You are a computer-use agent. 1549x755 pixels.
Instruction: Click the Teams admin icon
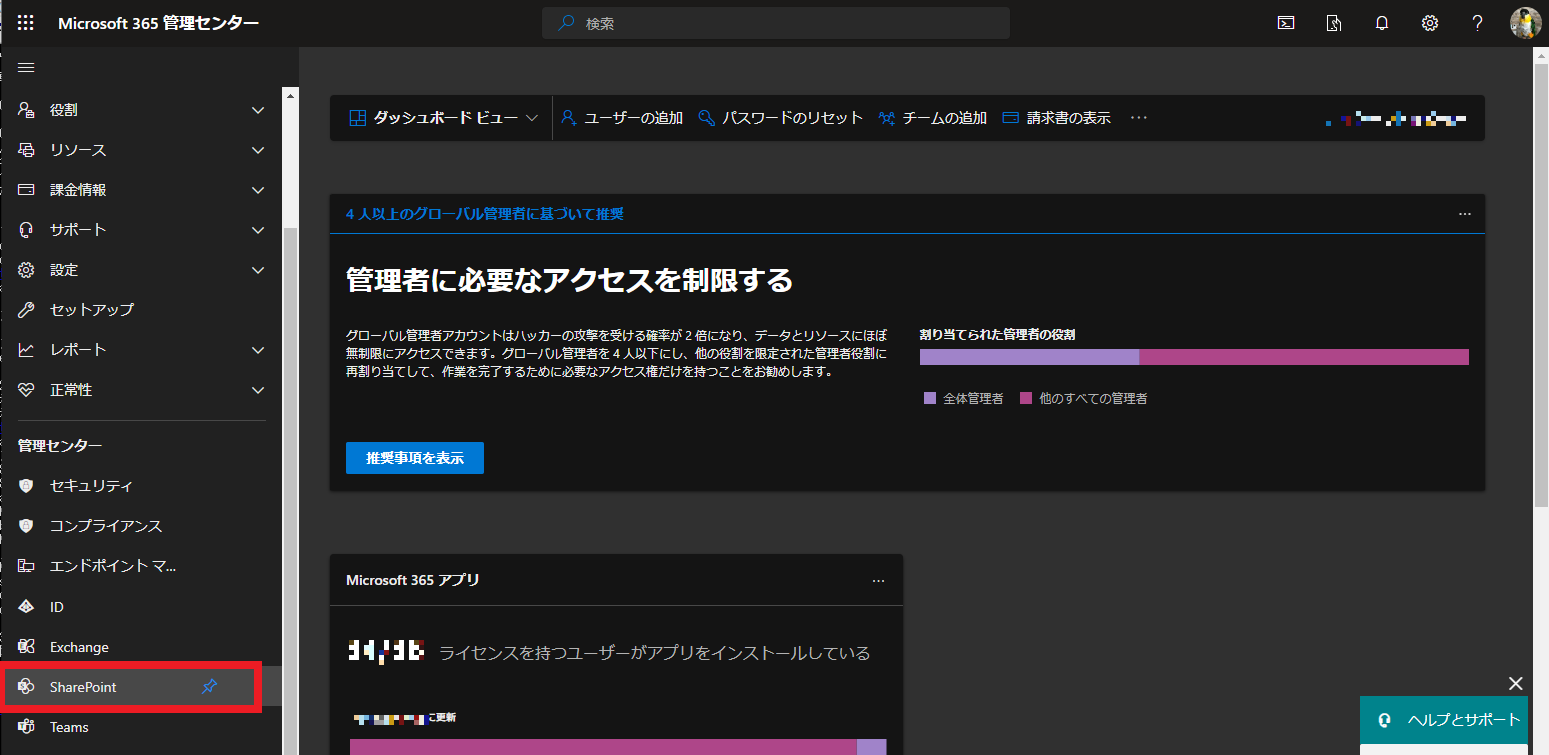[27, 727]
